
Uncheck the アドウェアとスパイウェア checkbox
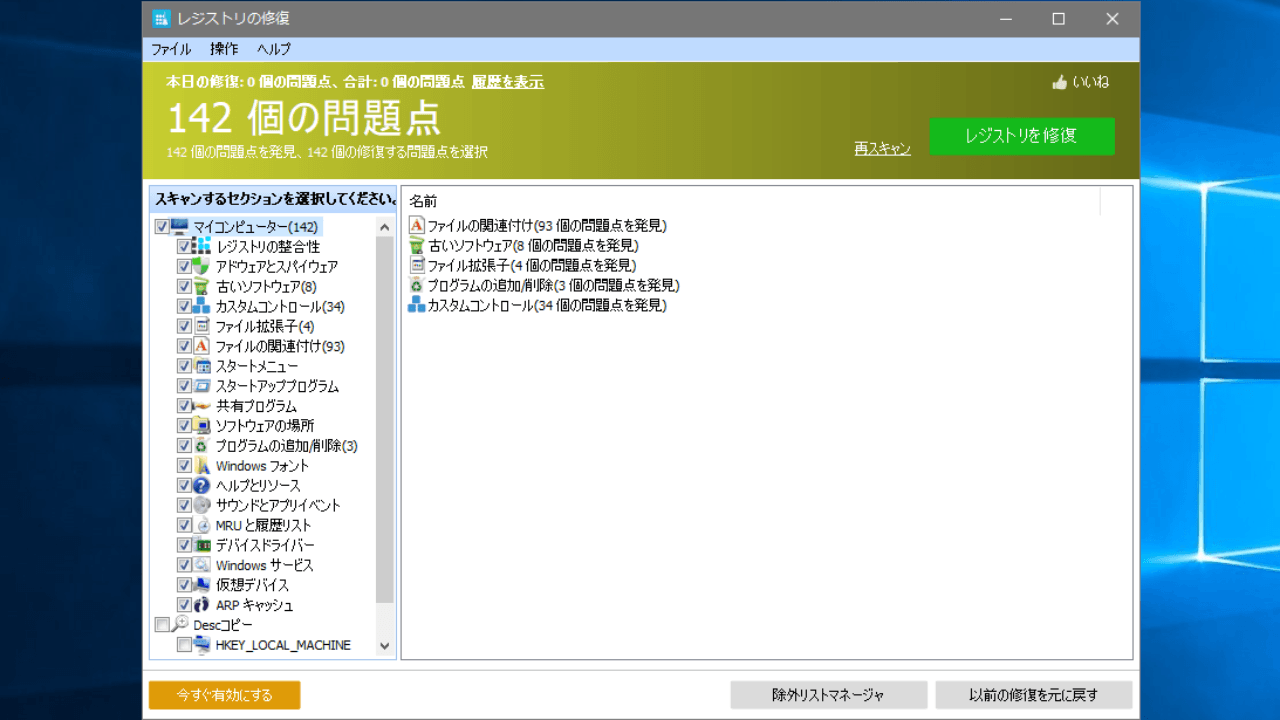pos(184,266)
